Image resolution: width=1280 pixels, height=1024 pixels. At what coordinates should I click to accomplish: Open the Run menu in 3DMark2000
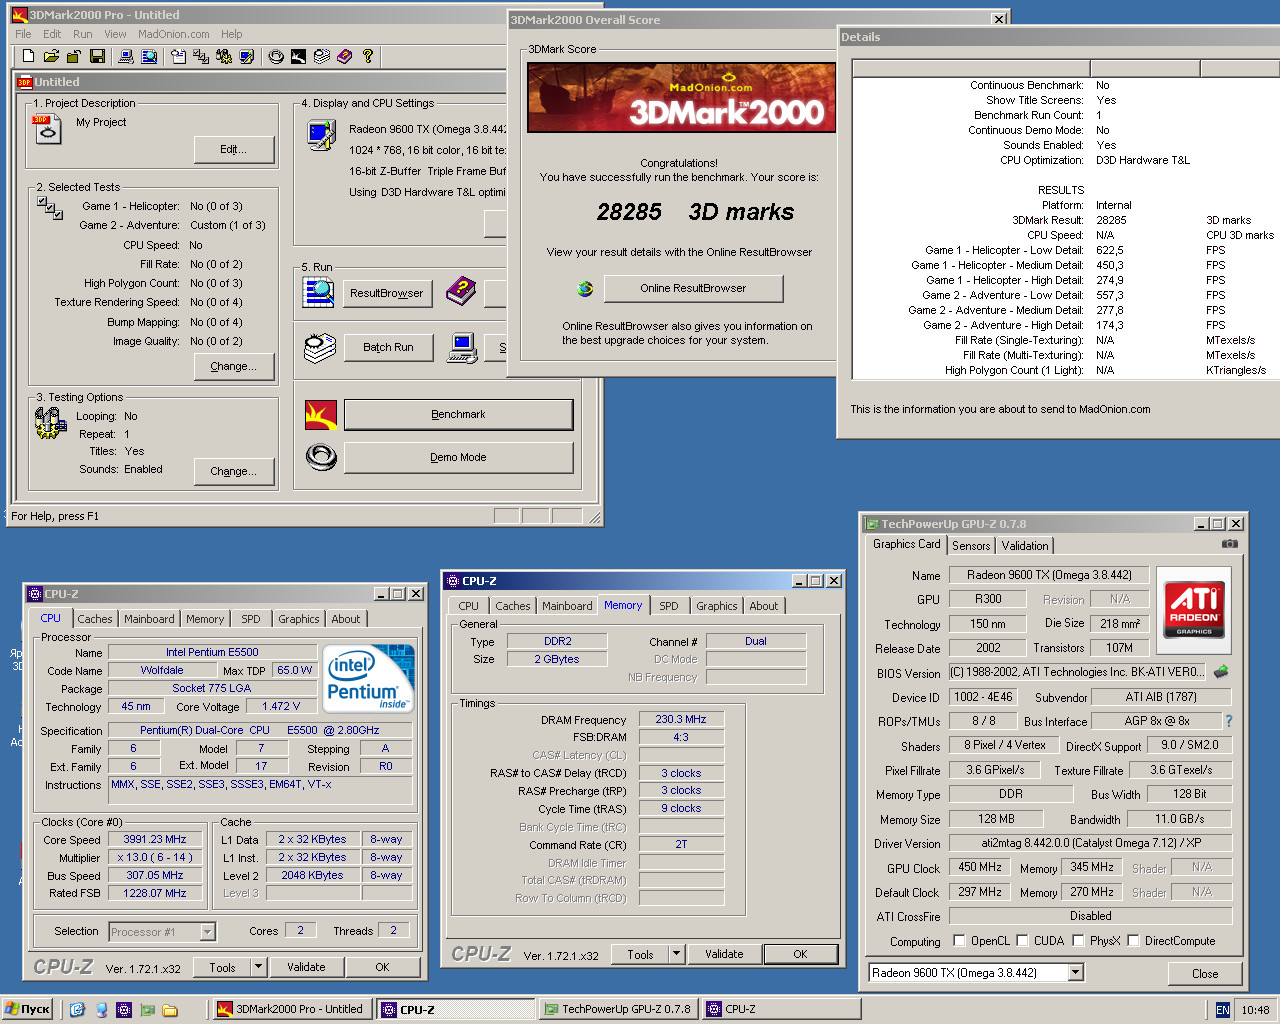(82, 34)
